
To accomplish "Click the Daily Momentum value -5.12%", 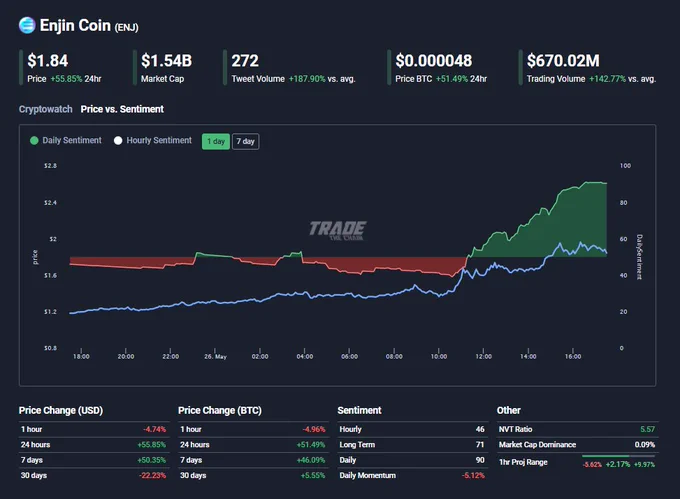I will (x=473, y=476).
